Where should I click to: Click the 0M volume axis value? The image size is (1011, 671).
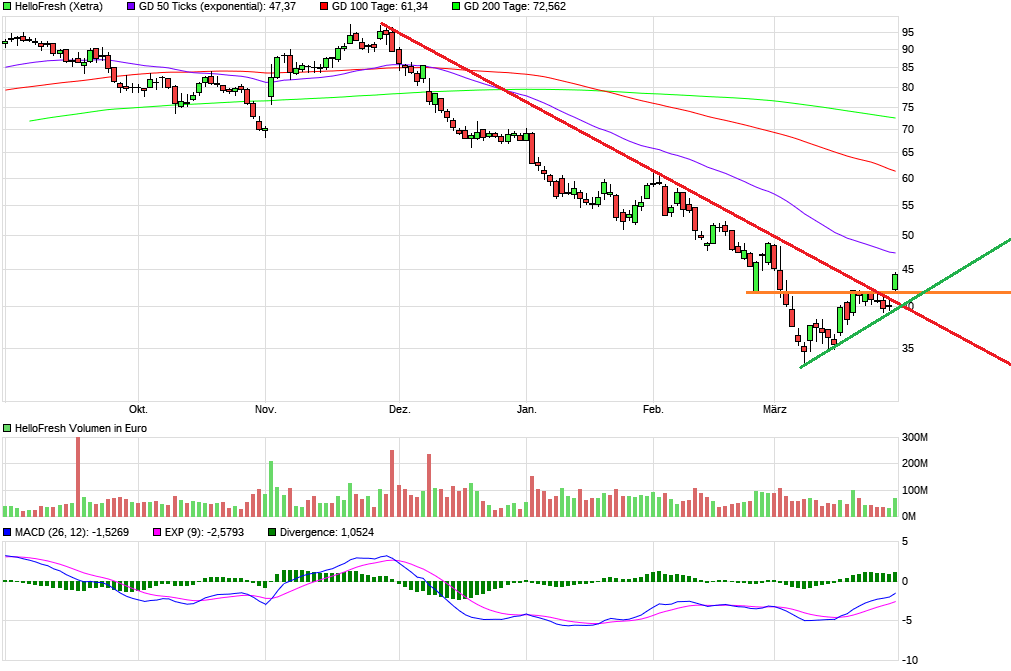908,516
